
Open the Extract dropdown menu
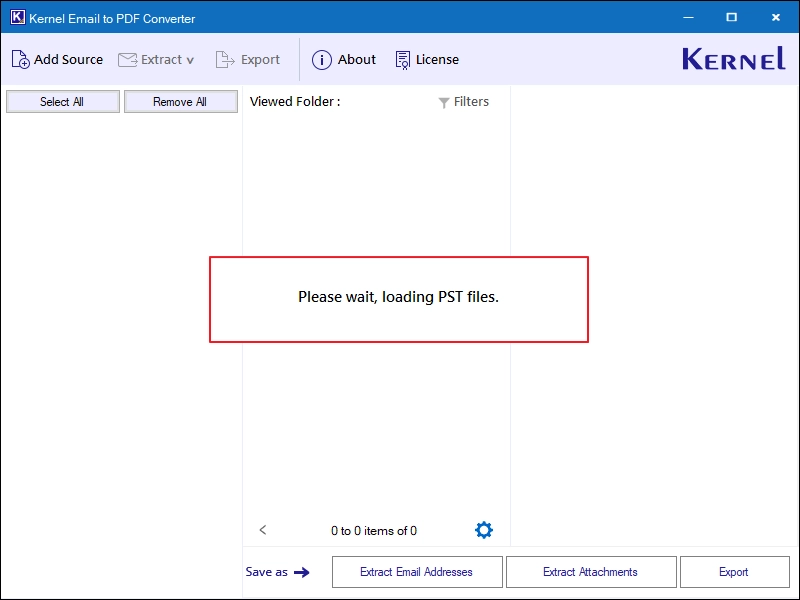[x=156, y=60]
